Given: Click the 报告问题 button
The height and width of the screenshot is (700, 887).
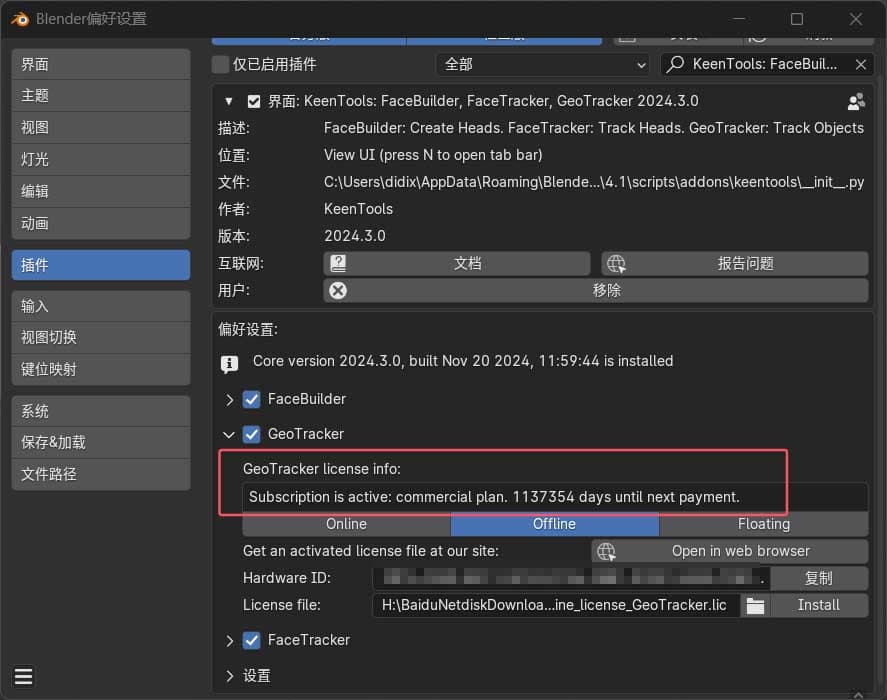Looking at the screenshot, I should pyautogui.click(x=735, y=263).
